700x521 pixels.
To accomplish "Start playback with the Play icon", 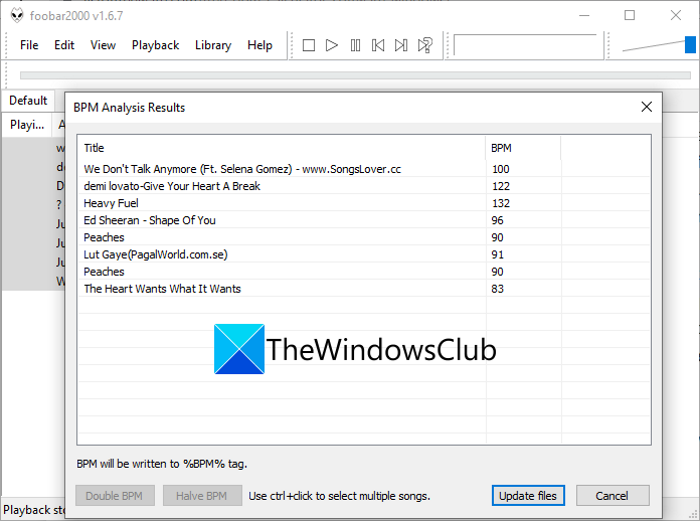I will [x=332, y=45].
